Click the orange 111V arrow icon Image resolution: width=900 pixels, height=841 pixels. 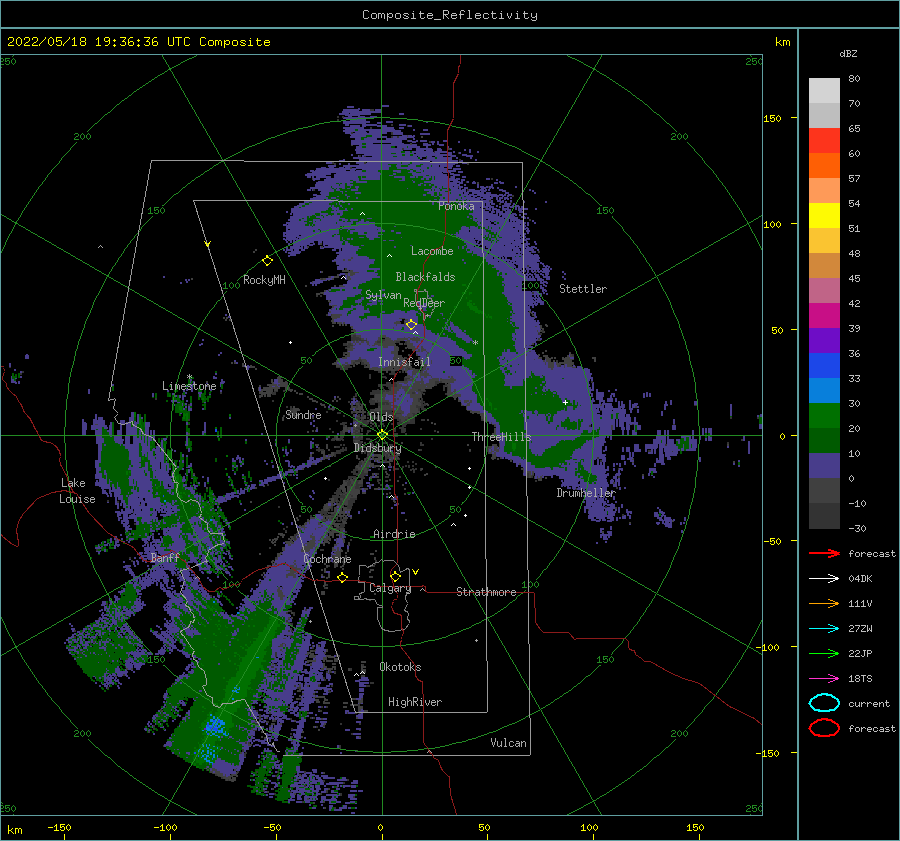coord(824,603)
